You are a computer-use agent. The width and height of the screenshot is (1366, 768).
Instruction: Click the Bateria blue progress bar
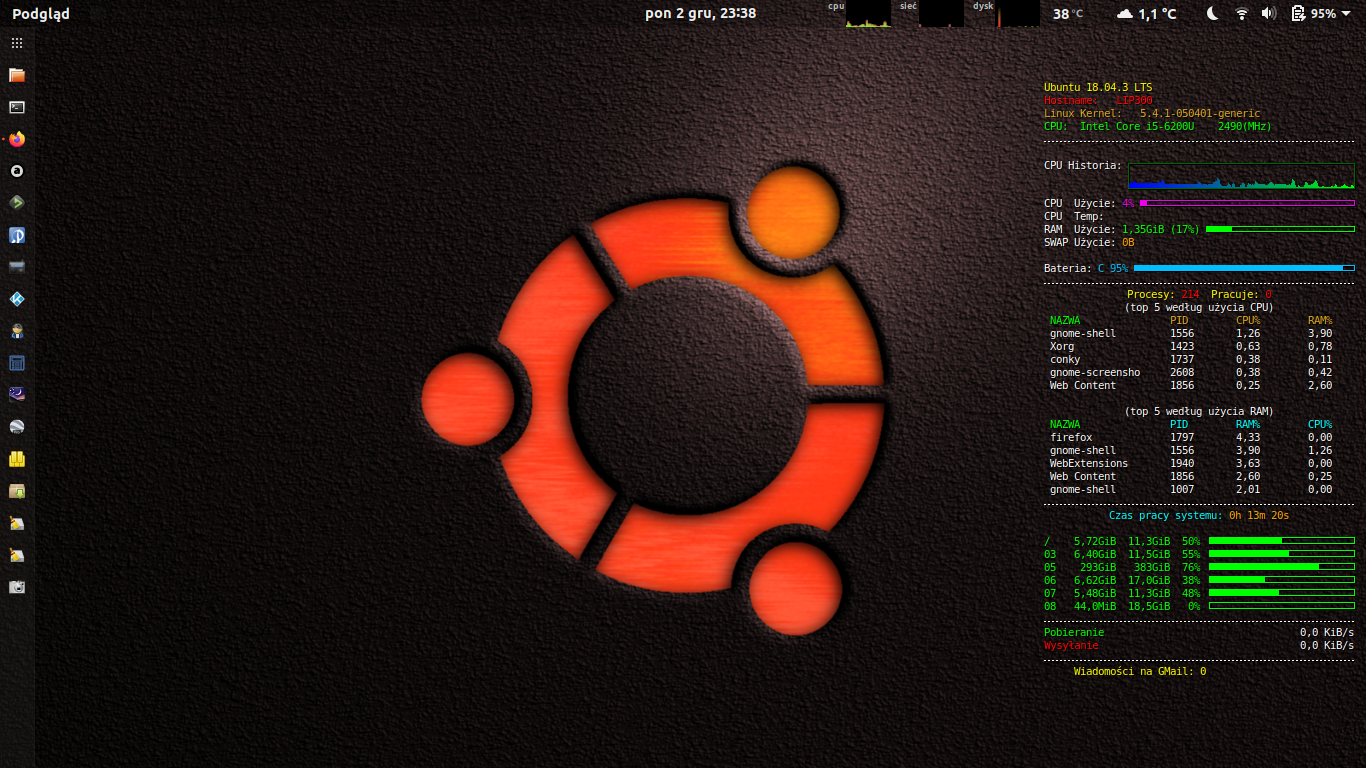coord(1244,268)
